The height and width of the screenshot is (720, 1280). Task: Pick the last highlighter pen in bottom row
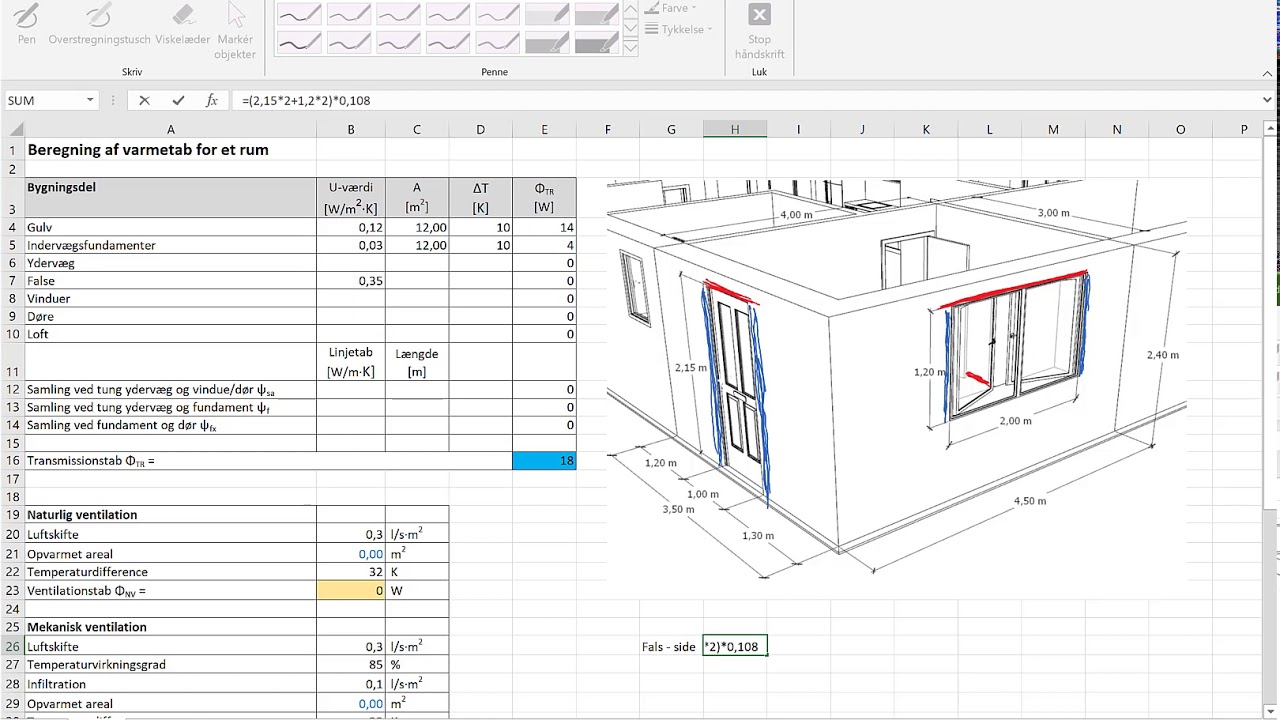[597, 42]
